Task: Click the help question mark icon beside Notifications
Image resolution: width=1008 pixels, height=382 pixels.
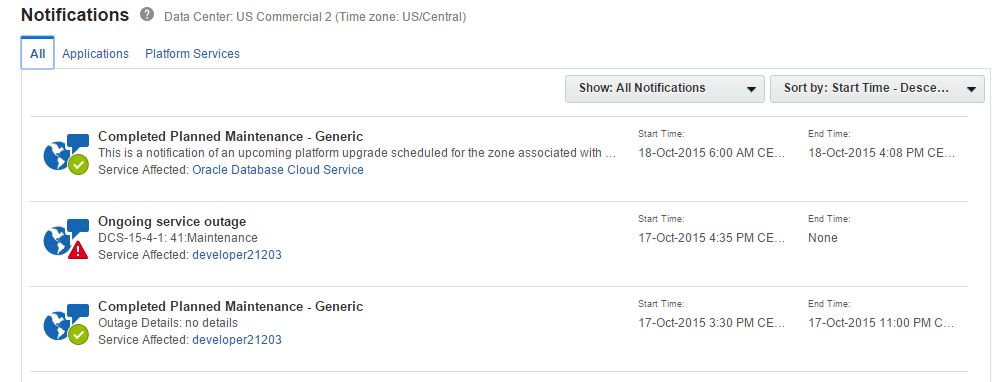Action: tap(147, 15)
